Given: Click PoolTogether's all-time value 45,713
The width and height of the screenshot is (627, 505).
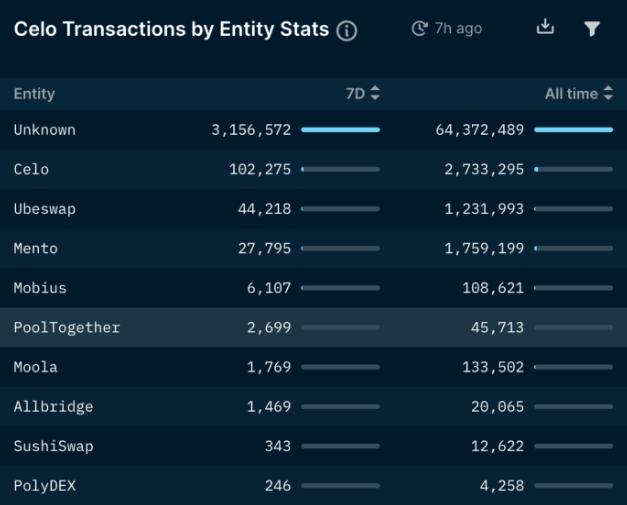Looking at the screenshot, I should click(x=497, y=327).
